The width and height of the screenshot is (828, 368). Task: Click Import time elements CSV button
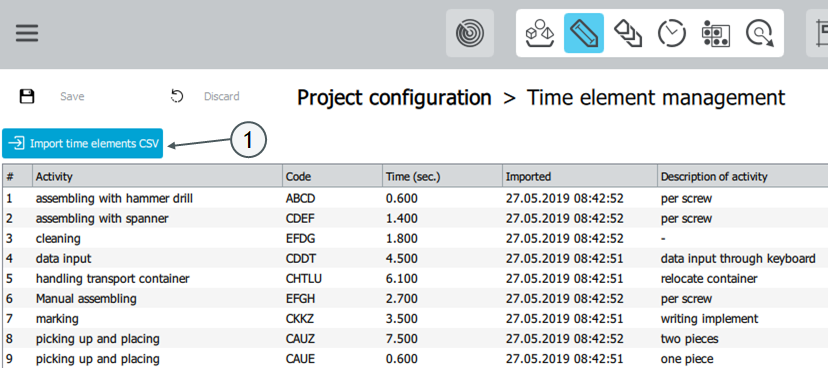(82, 143)
